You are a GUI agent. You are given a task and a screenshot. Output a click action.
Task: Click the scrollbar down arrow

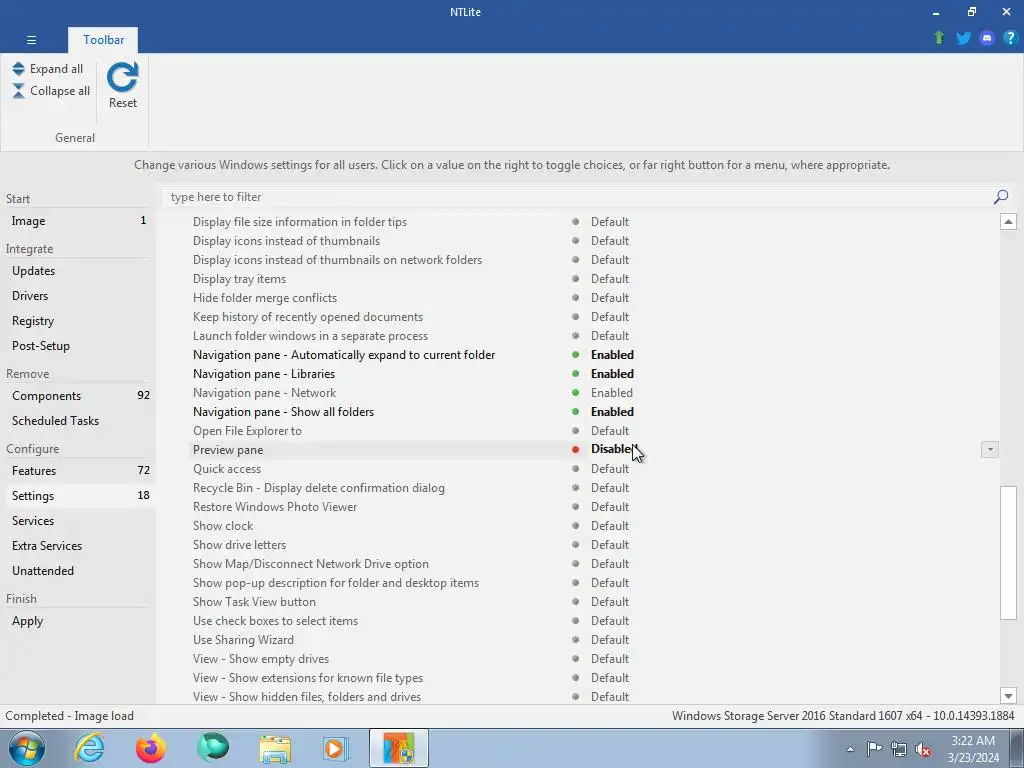(1008, 696)
